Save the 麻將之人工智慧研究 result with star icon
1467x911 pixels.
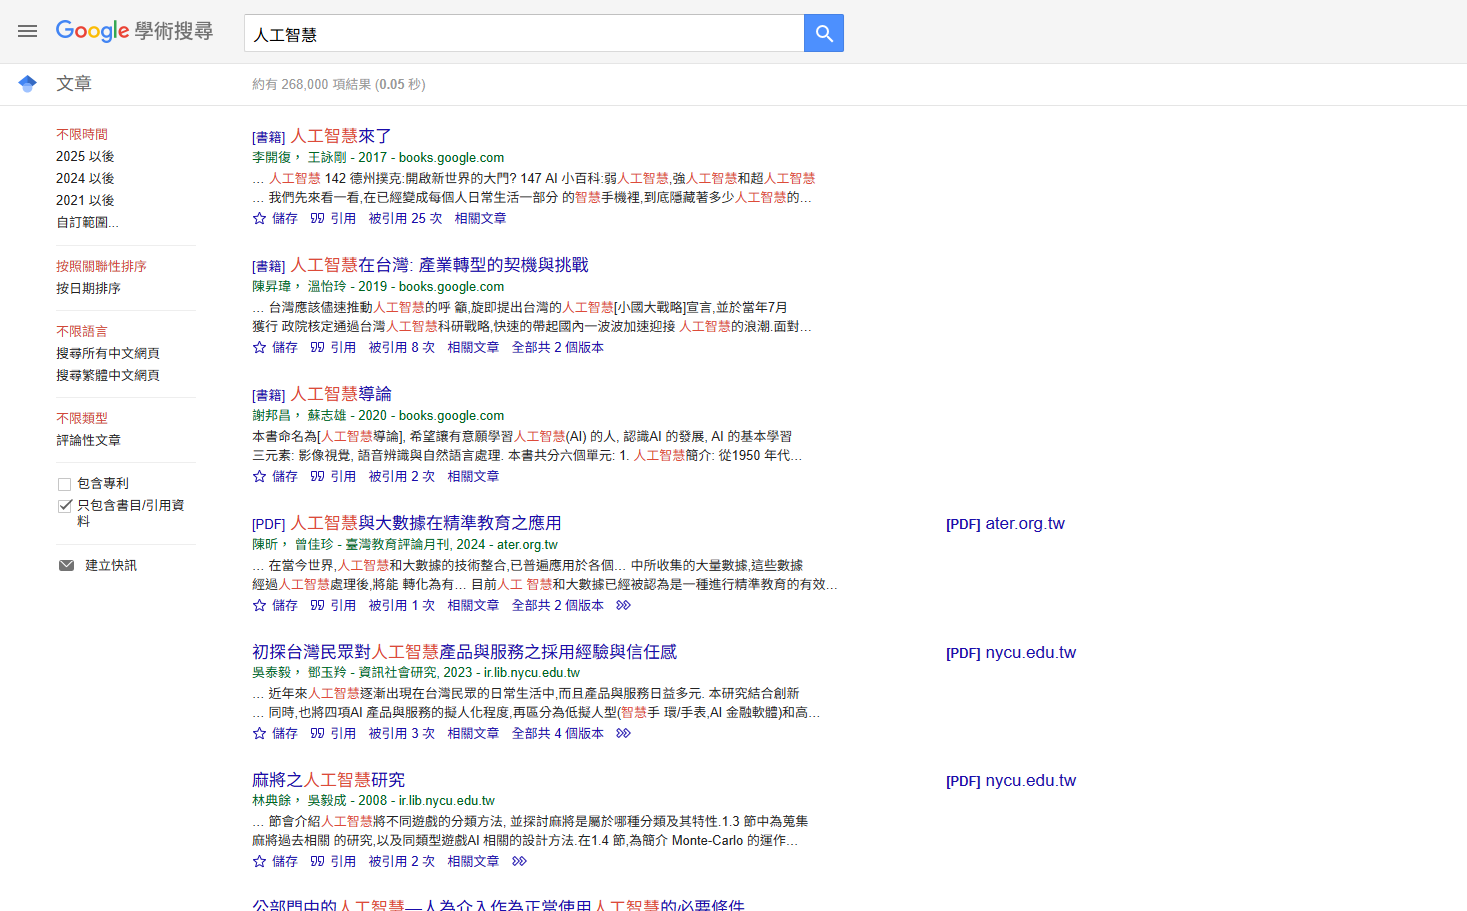pyautogui.click(x=259, y=860)
